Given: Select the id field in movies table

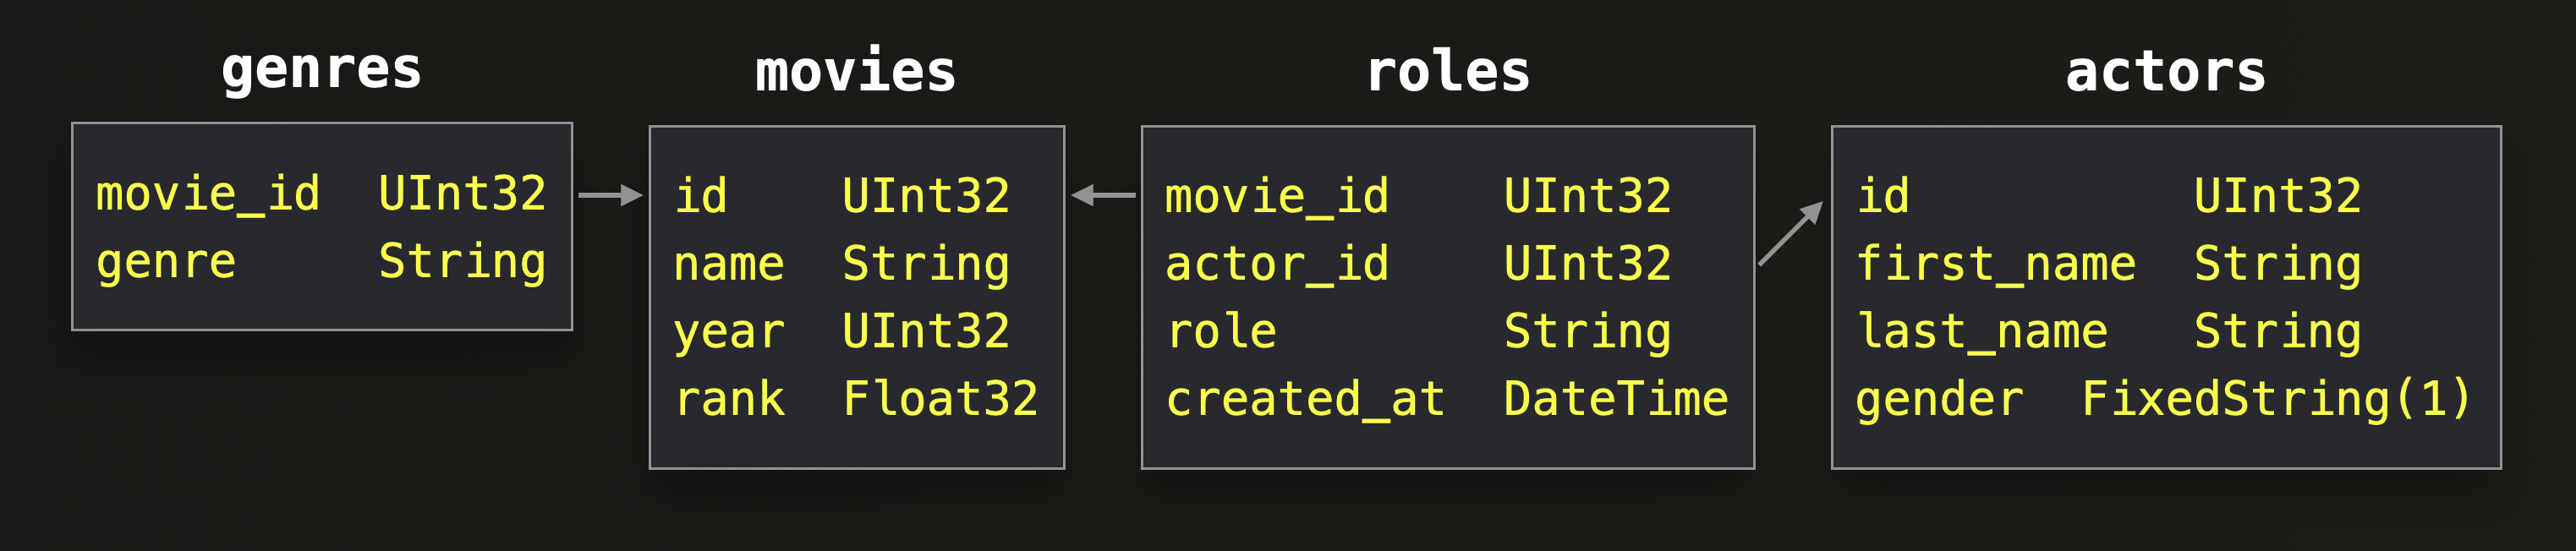Looking at the screenshot, I should pos(700,196).
